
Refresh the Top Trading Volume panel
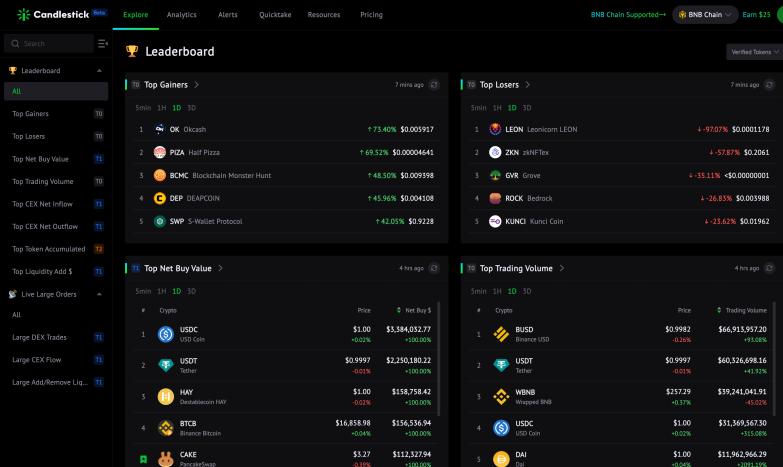pos(770,268)
